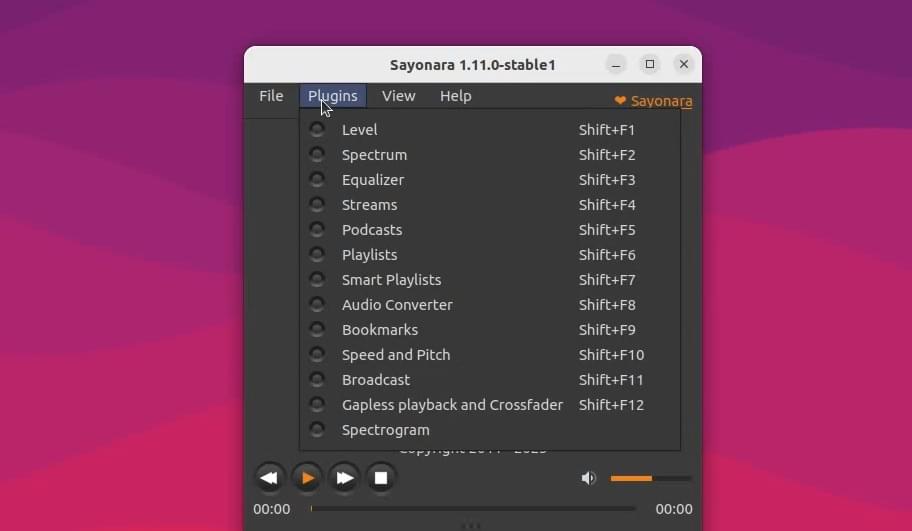Image resolution: width=912 pixels, height=531 pixels.
Task: Close the open Plugins menu
Action: 333,96
